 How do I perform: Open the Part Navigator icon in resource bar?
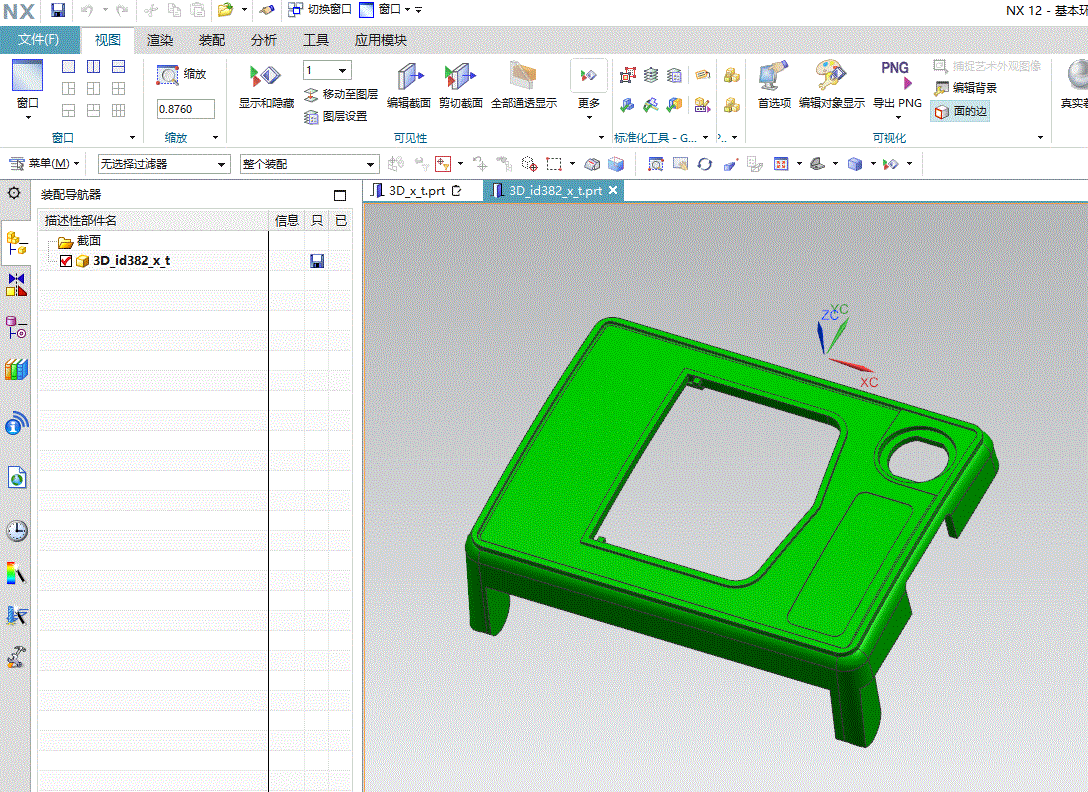17,327
